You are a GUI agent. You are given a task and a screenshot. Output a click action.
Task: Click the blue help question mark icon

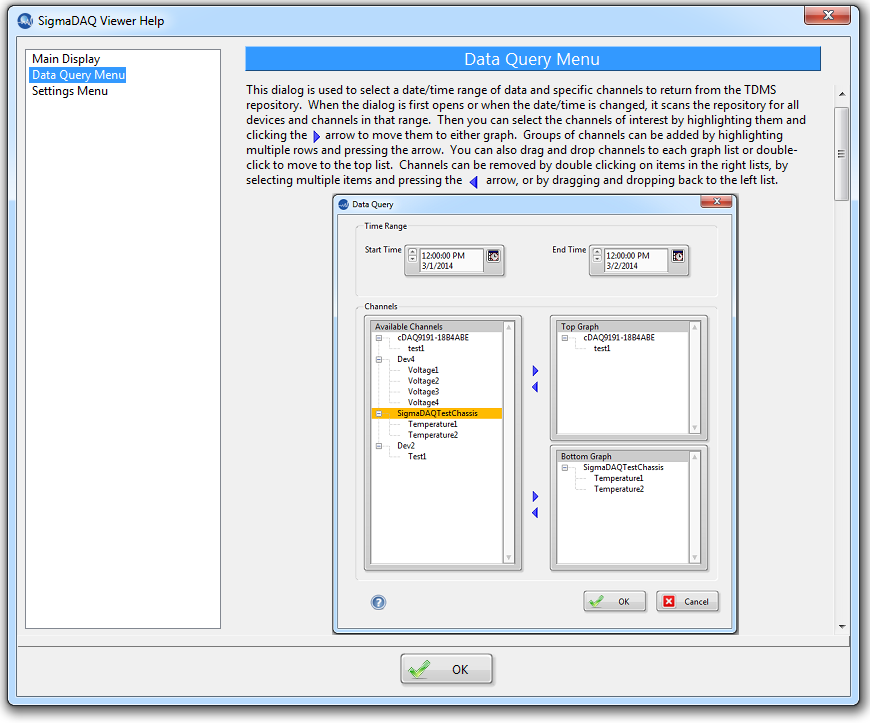coord(378,602)
